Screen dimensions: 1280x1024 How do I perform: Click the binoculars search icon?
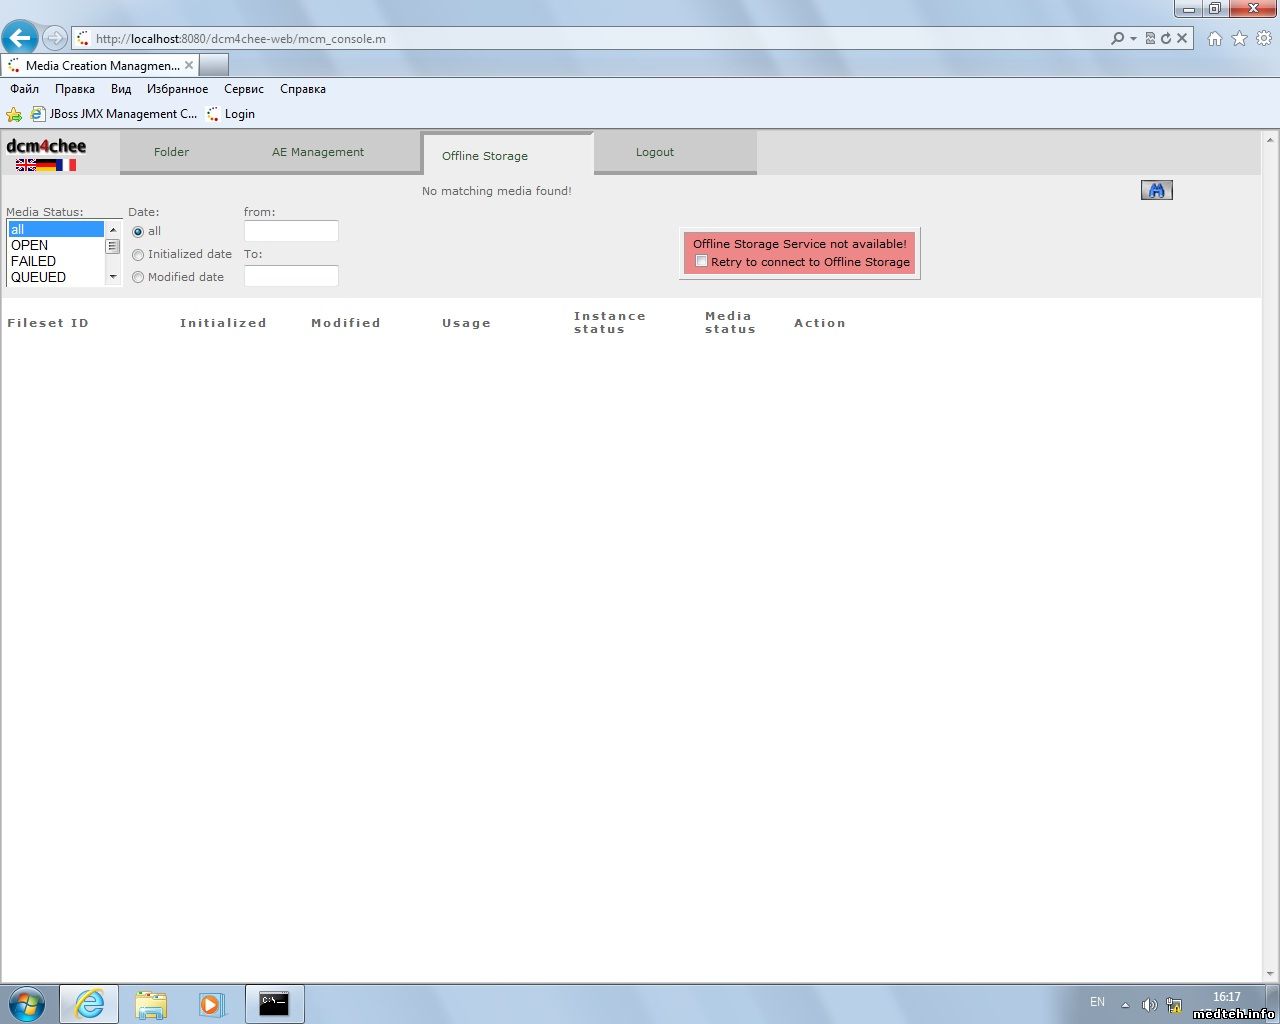[1156, 190]
